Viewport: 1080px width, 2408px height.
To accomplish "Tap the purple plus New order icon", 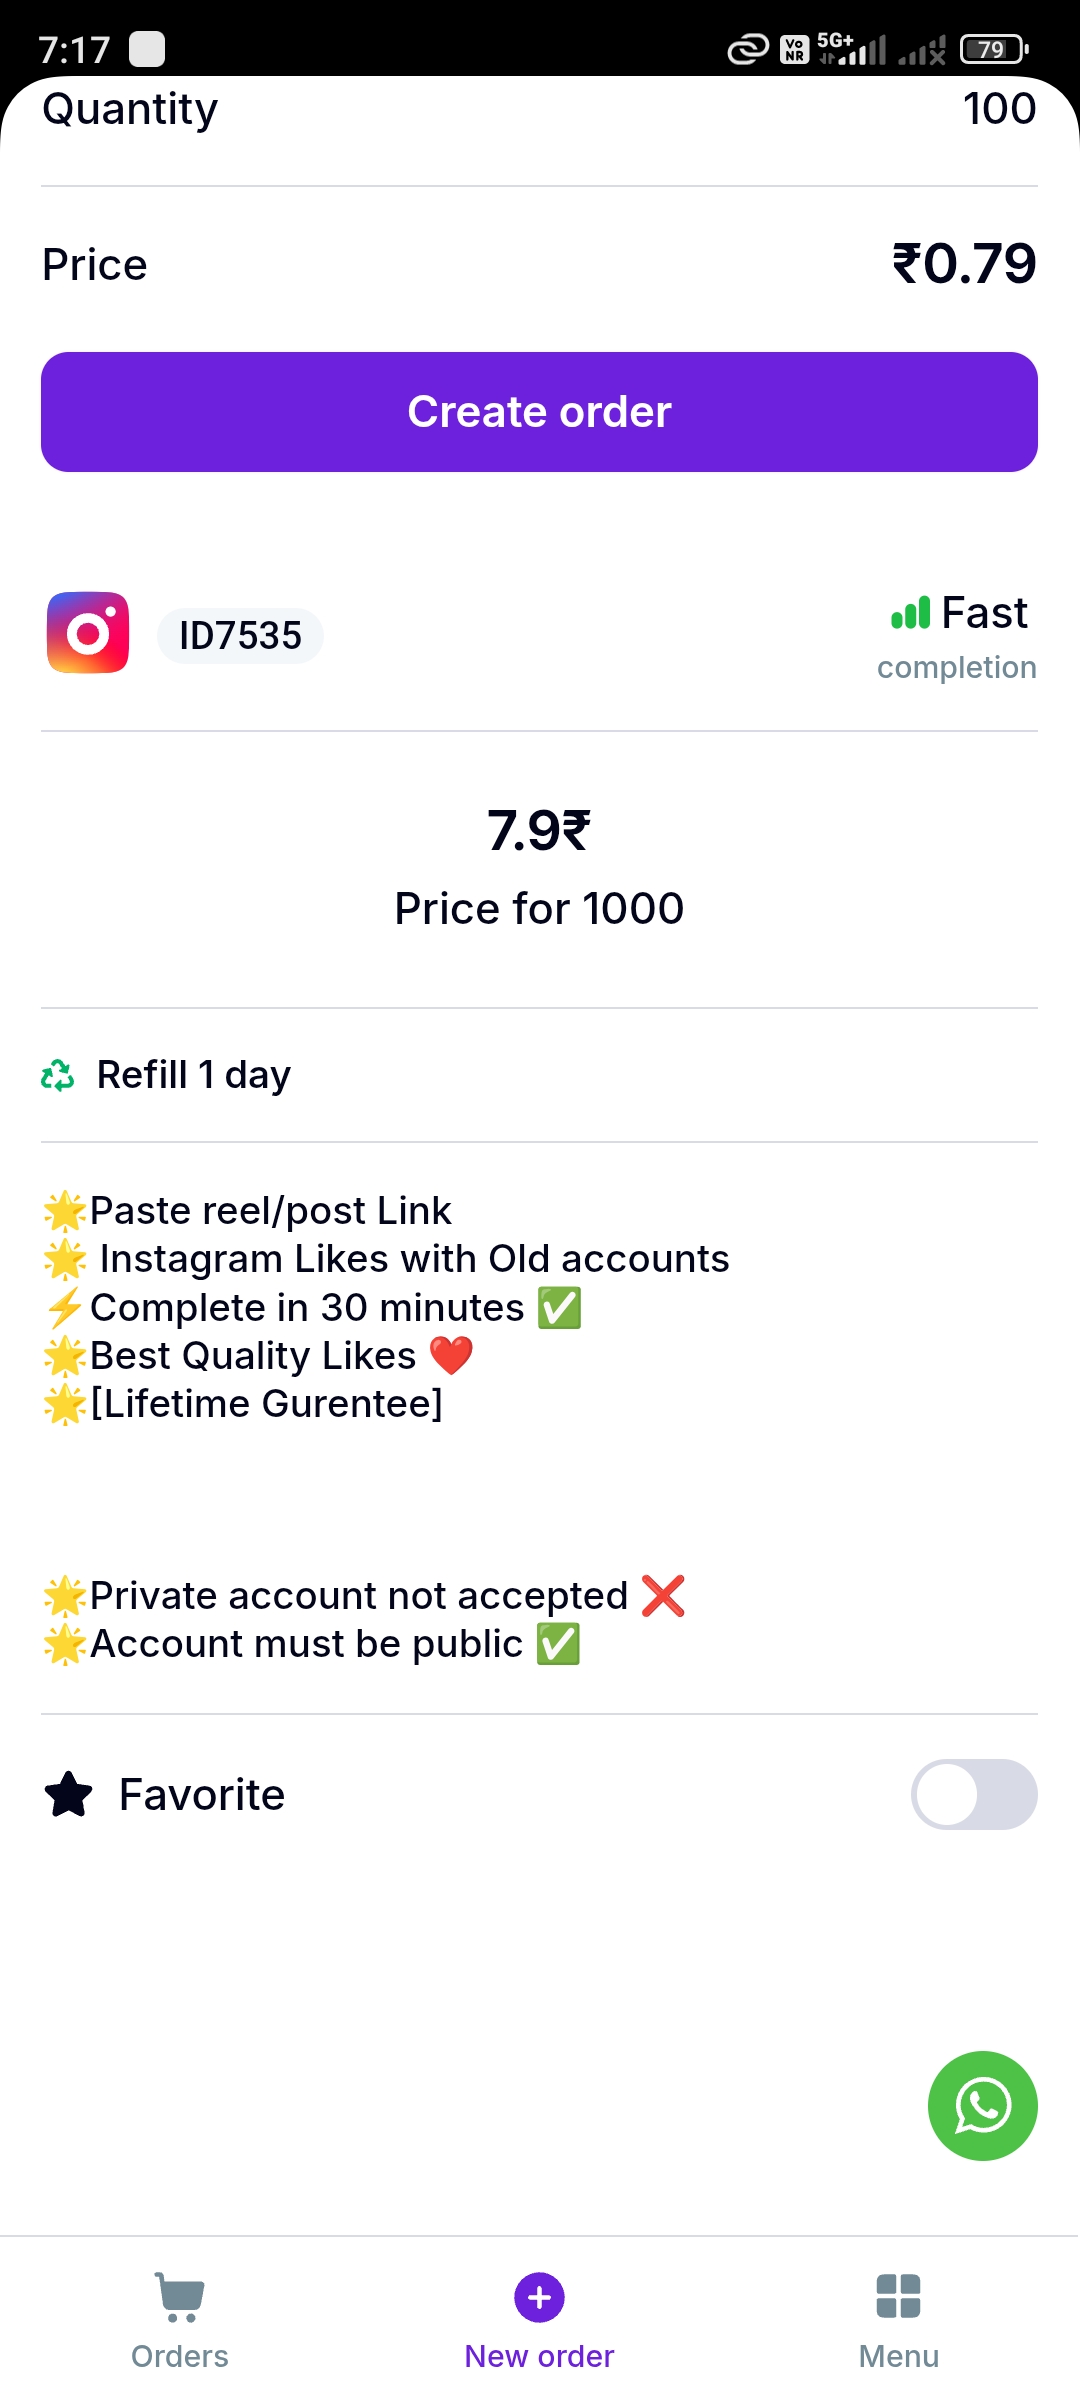I will 539,2297.
